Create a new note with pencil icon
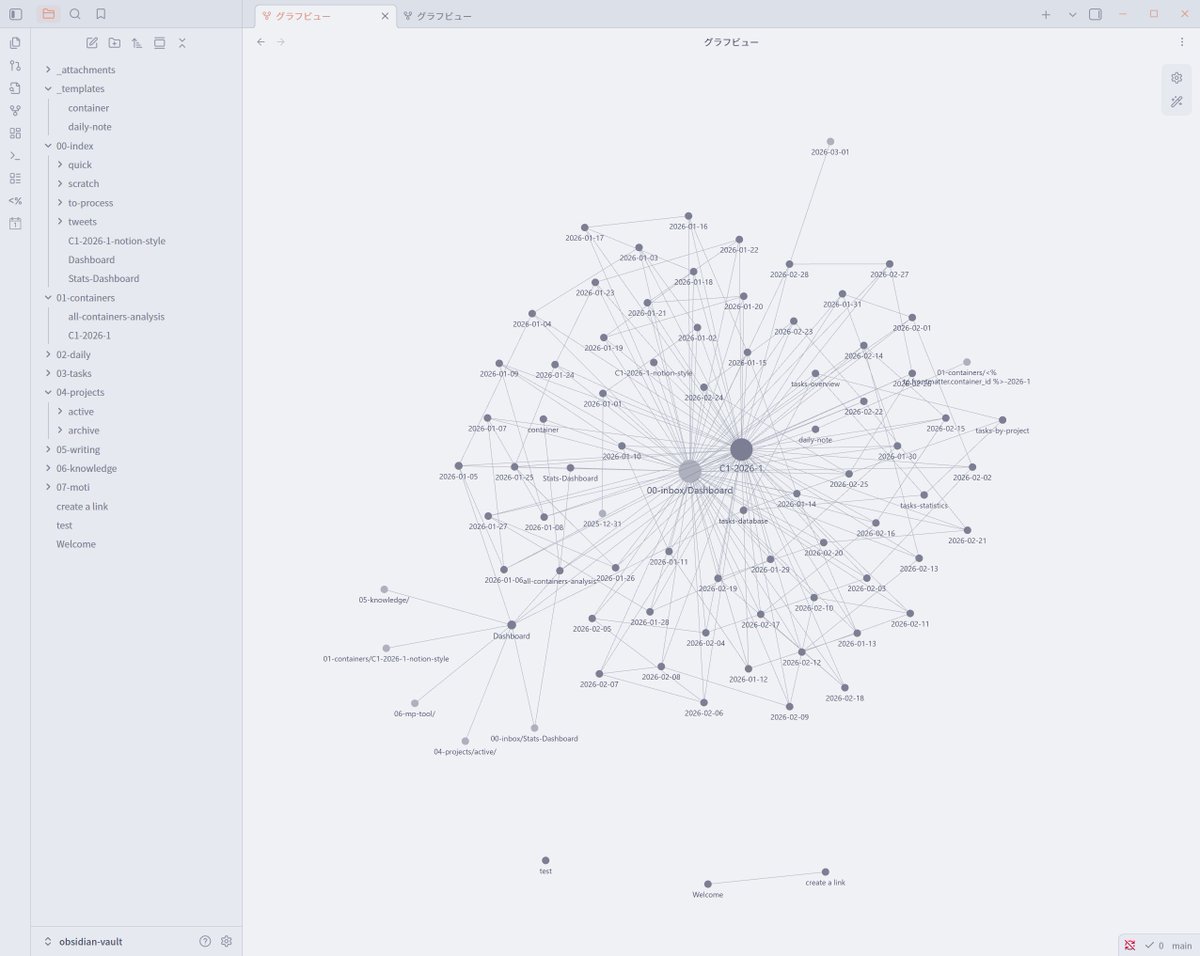The height and width of the screenshot is (956, 1200). coord(92,43)
